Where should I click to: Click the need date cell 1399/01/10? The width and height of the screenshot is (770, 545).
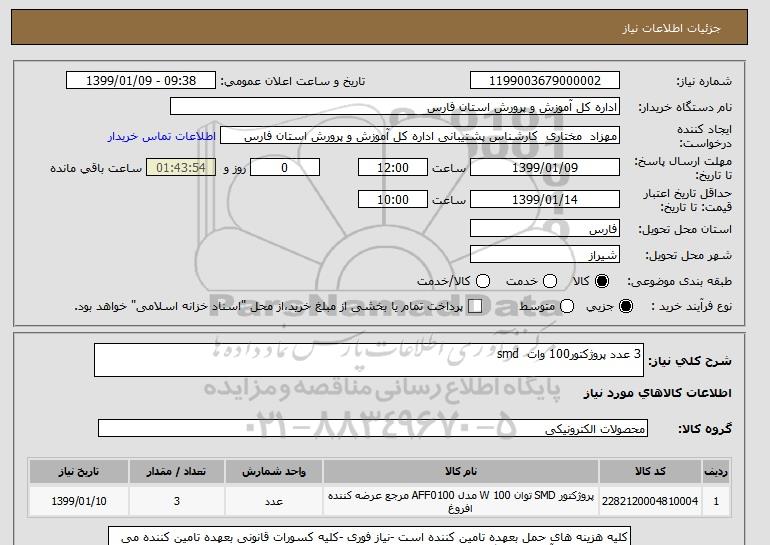(x=79, y=501)
